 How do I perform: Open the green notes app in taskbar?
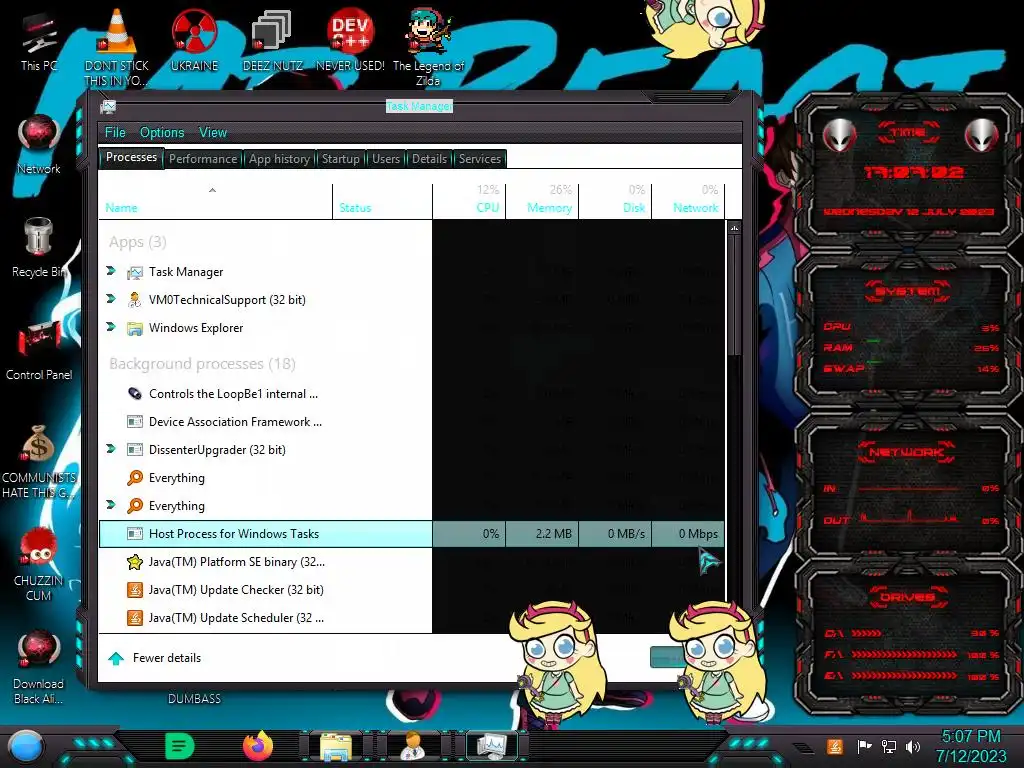(180, 746)
